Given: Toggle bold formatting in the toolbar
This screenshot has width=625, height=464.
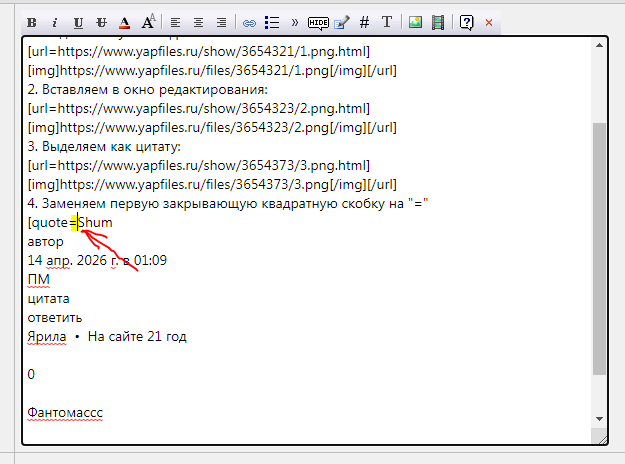Looking at the screenshot, I should (32, 21).
